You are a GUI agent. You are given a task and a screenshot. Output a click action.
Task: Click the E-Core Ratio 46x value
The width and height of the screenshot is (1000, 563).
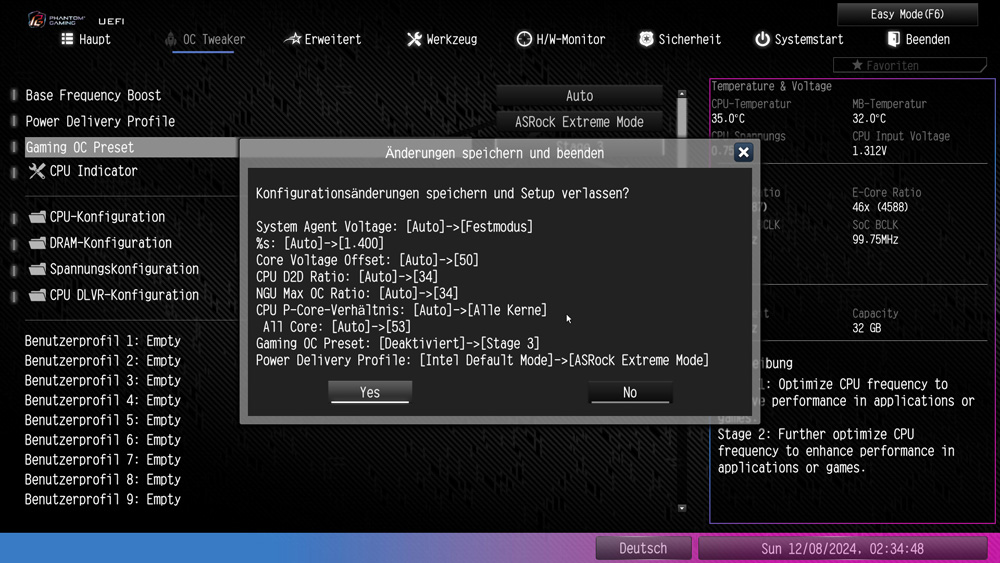pos(880,207)
